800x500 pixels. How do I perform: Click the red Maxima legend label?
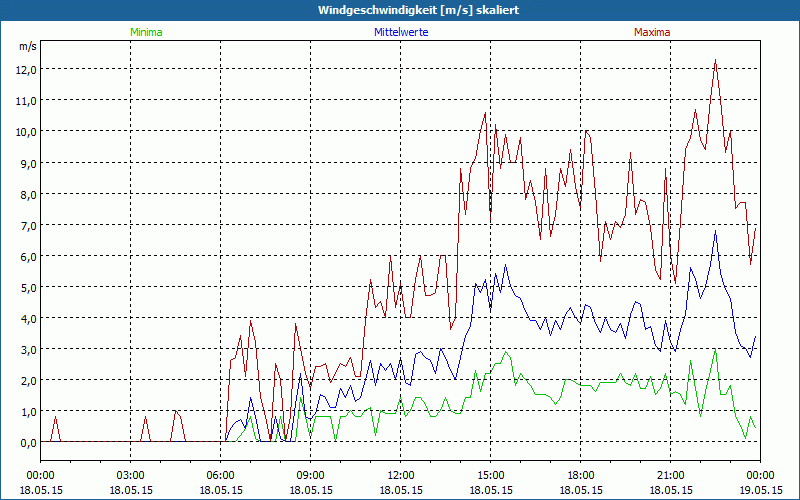[652, 32]
